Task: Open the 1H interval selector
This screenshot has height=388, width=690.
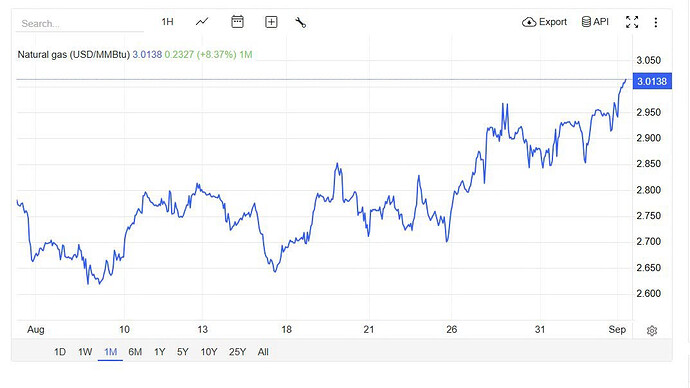Action: (x=168, y=22)
